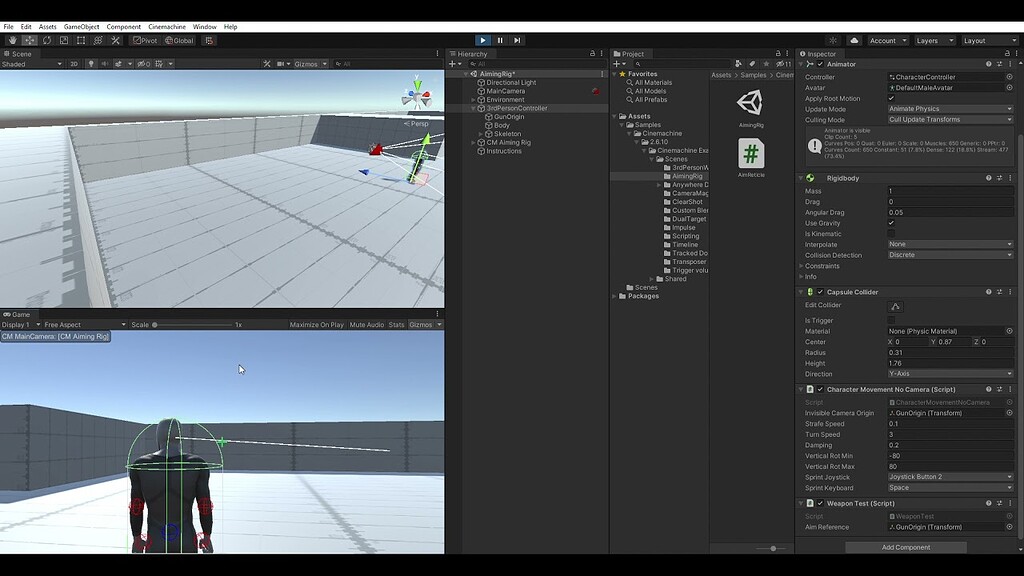Switch to the Game tab
This screenshot has height=576, width=1024.
point(19,314)
